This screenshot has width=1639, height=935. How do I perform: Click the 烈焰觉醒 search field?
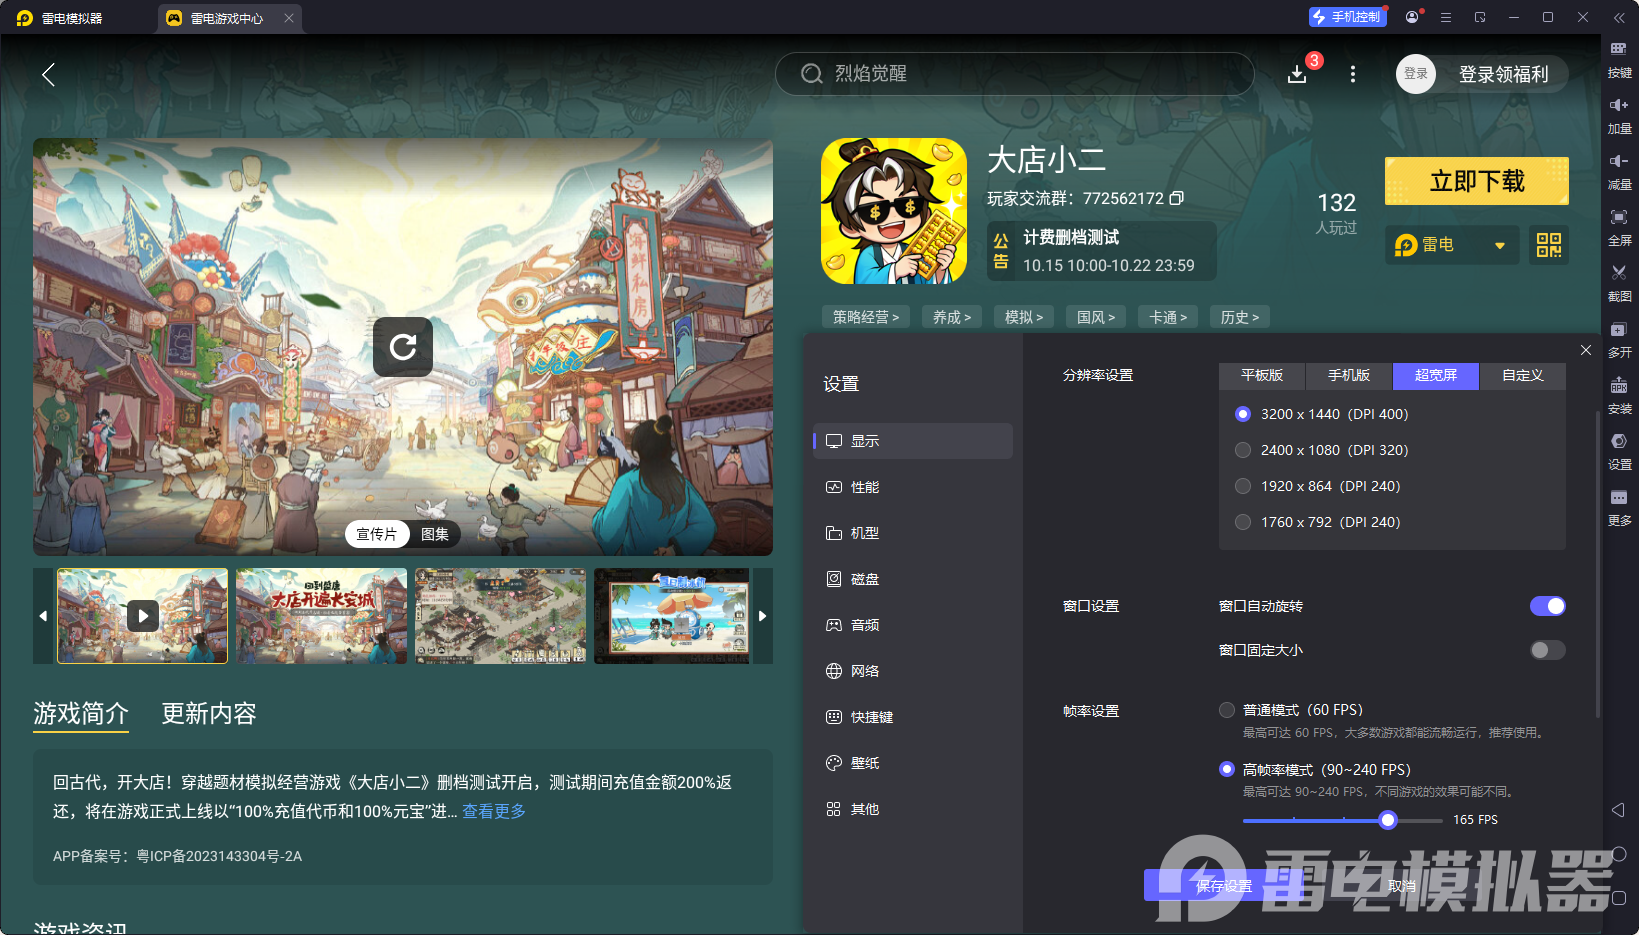(x=1014, y=74)
